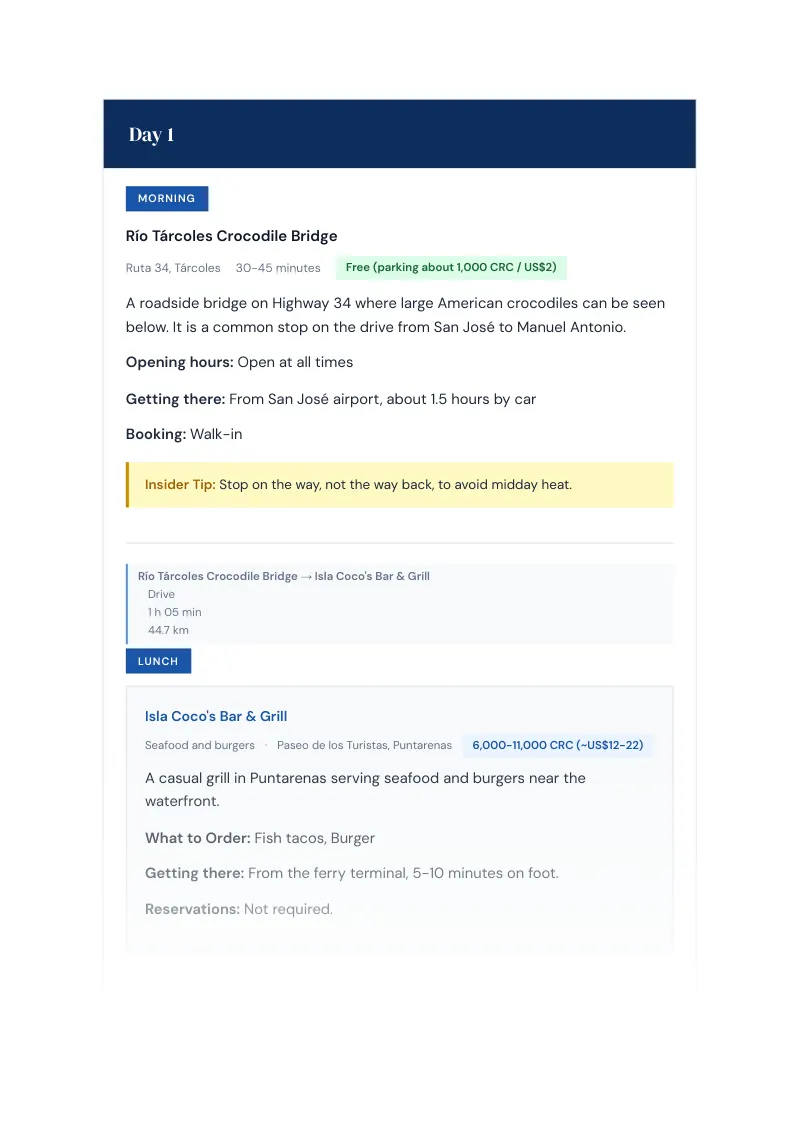Click the What to Order line
800x1132 pixels.
(x=260, y=838)
